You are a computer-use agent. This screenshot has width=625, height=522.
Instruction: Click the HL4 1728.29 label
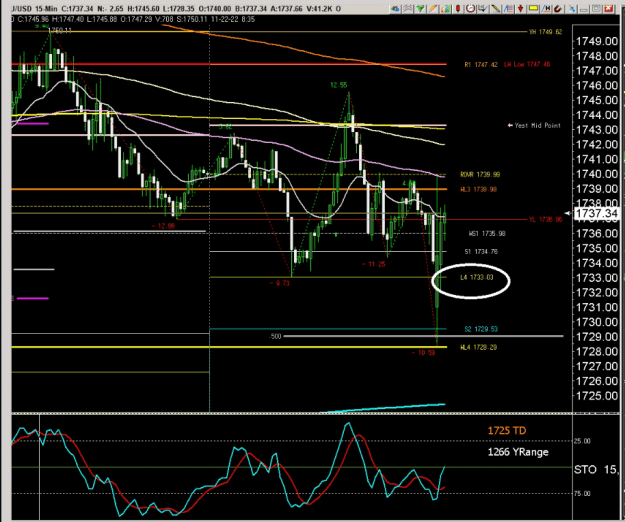(478, 347)
